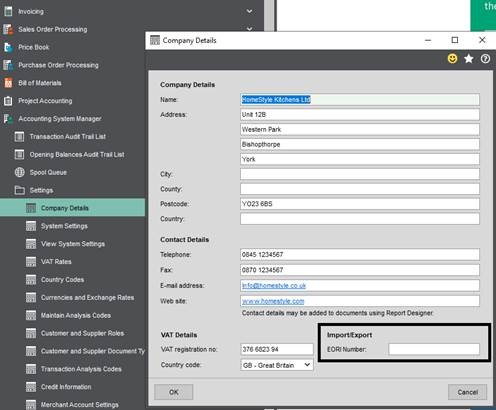Click the Country Codes icon
This screenshot has width=496, height=410.
[x=31, y=280]
